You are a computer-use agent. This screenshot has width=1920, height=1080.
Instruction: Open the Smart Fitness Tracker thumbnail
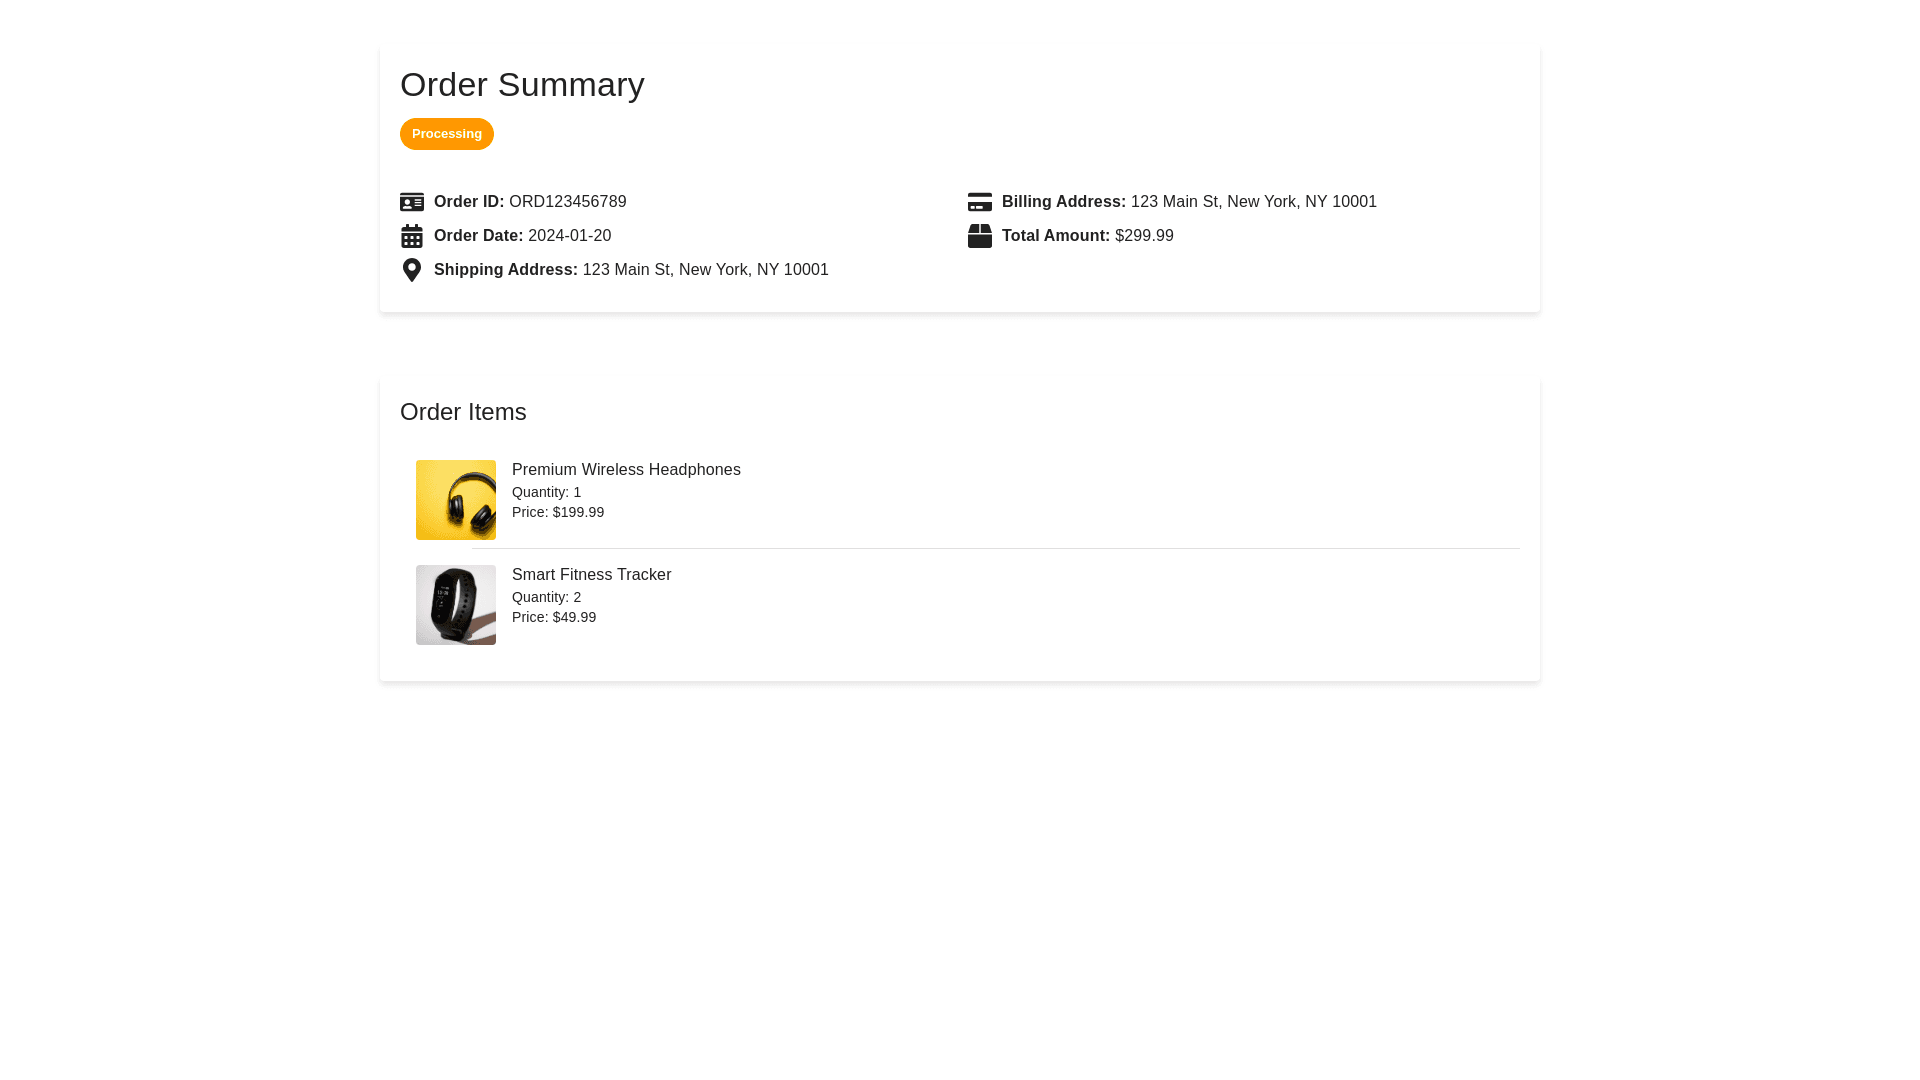456,605
